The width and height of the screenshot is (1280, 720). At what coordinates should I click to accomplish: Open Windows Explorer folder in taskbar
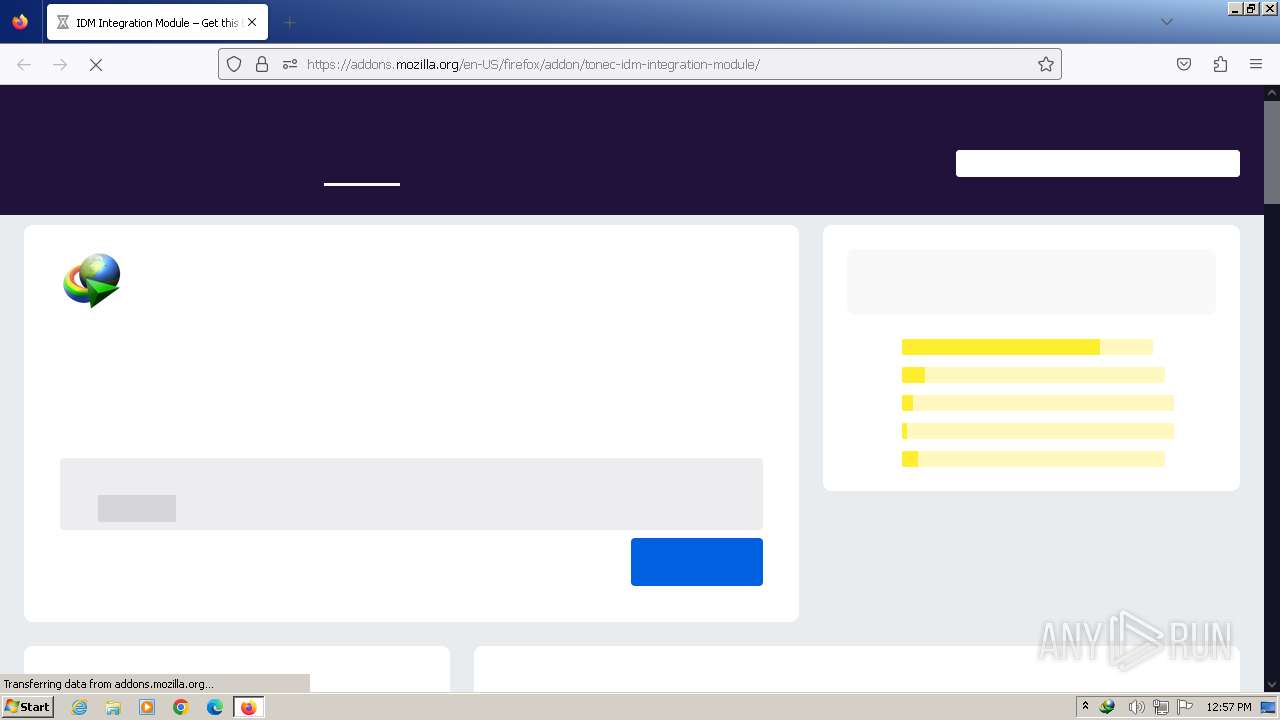(x=113, y=707)
